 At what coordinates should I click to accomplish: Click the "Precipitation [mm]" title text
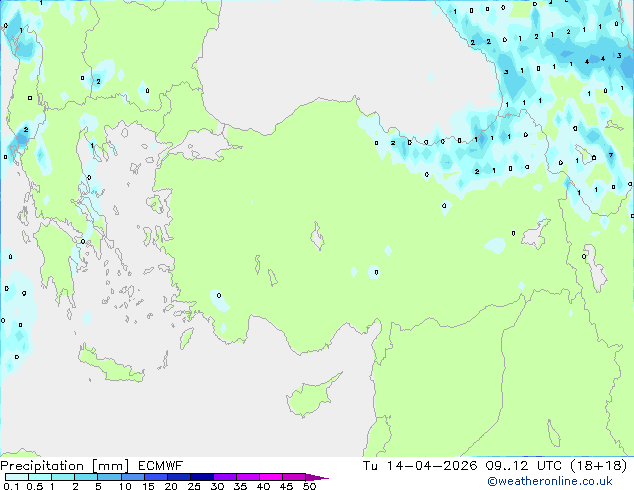point(64,466)
